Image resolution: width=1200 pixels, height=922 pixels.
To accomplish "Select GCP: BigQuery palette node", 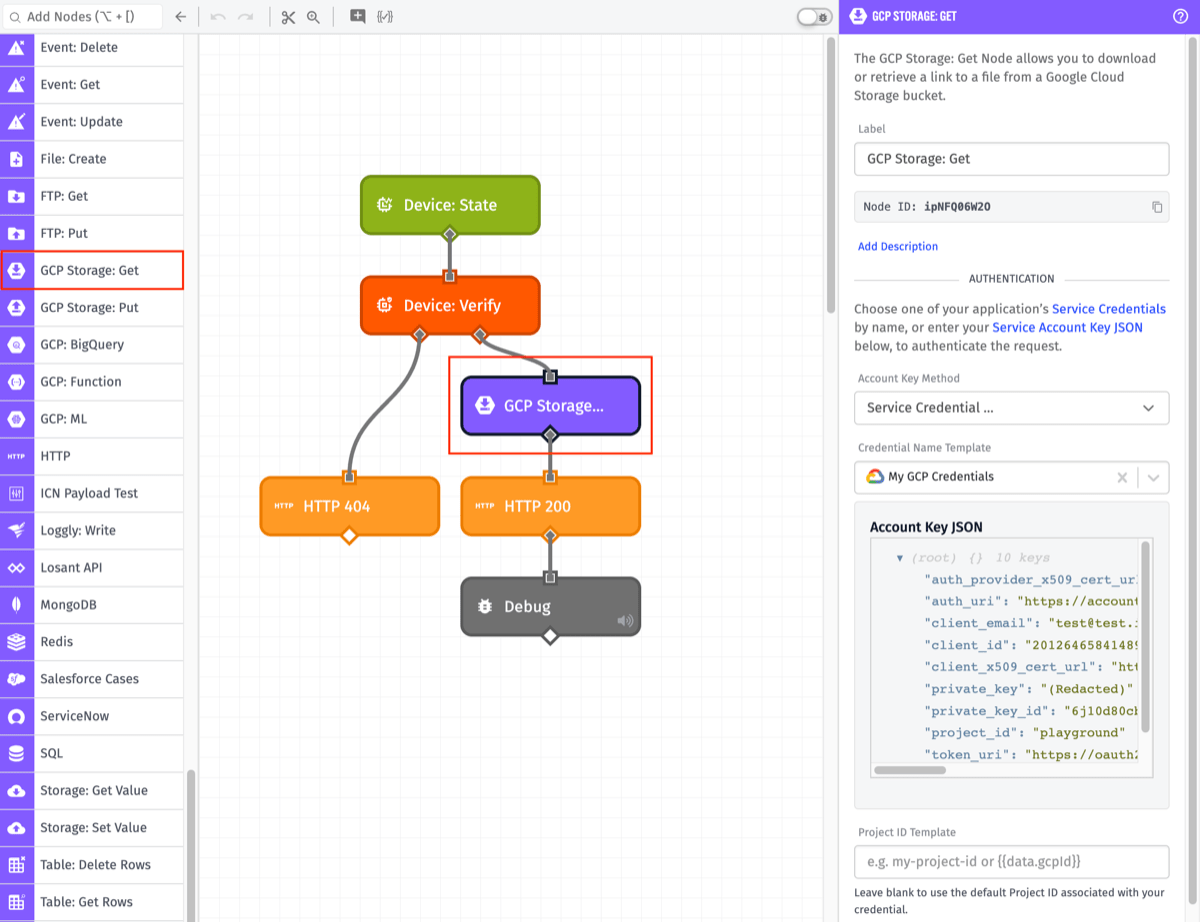I will (92, 345).
